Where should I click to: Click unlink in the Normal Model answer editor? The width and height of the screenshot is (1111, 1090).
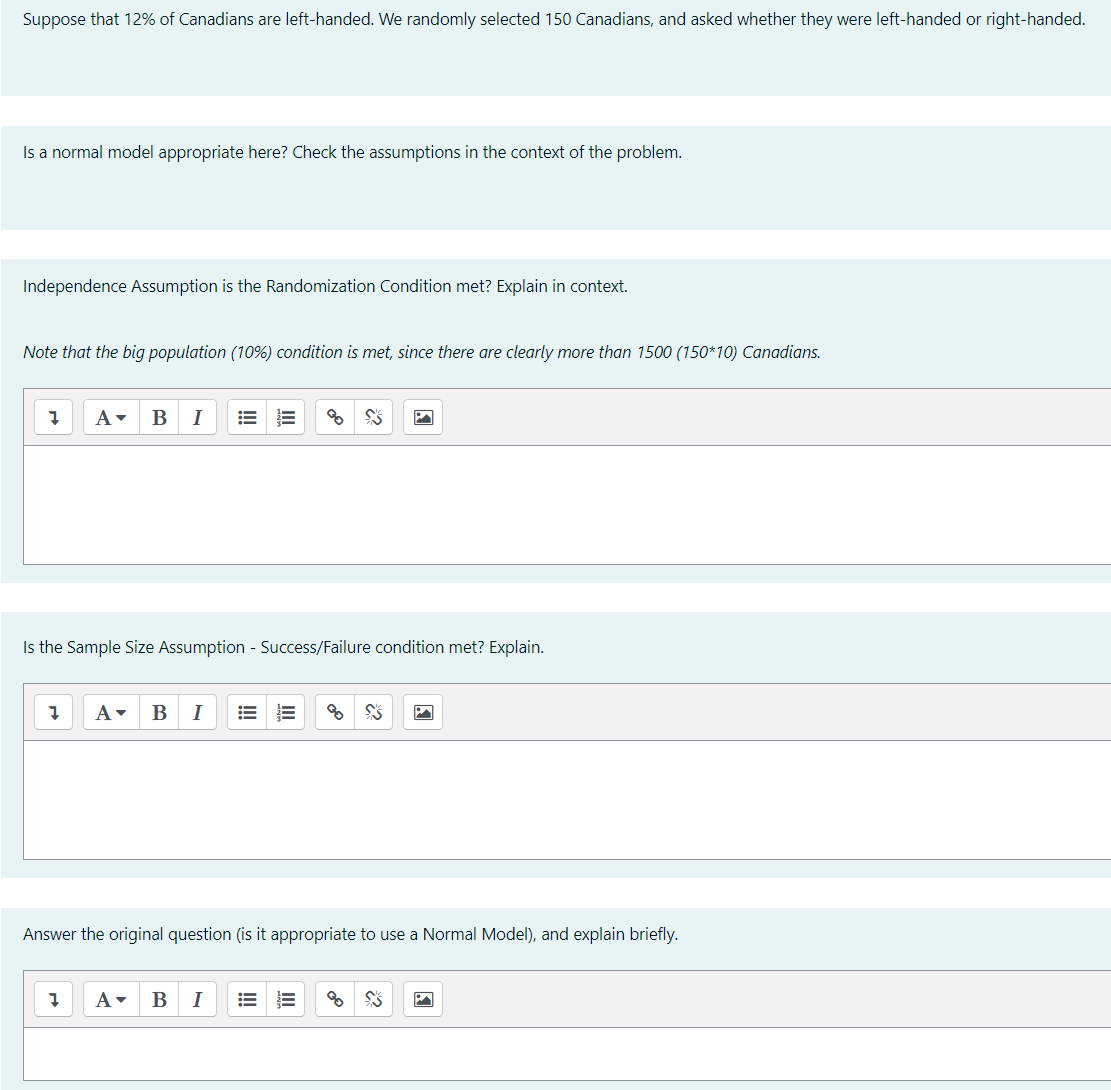[373, 999]
